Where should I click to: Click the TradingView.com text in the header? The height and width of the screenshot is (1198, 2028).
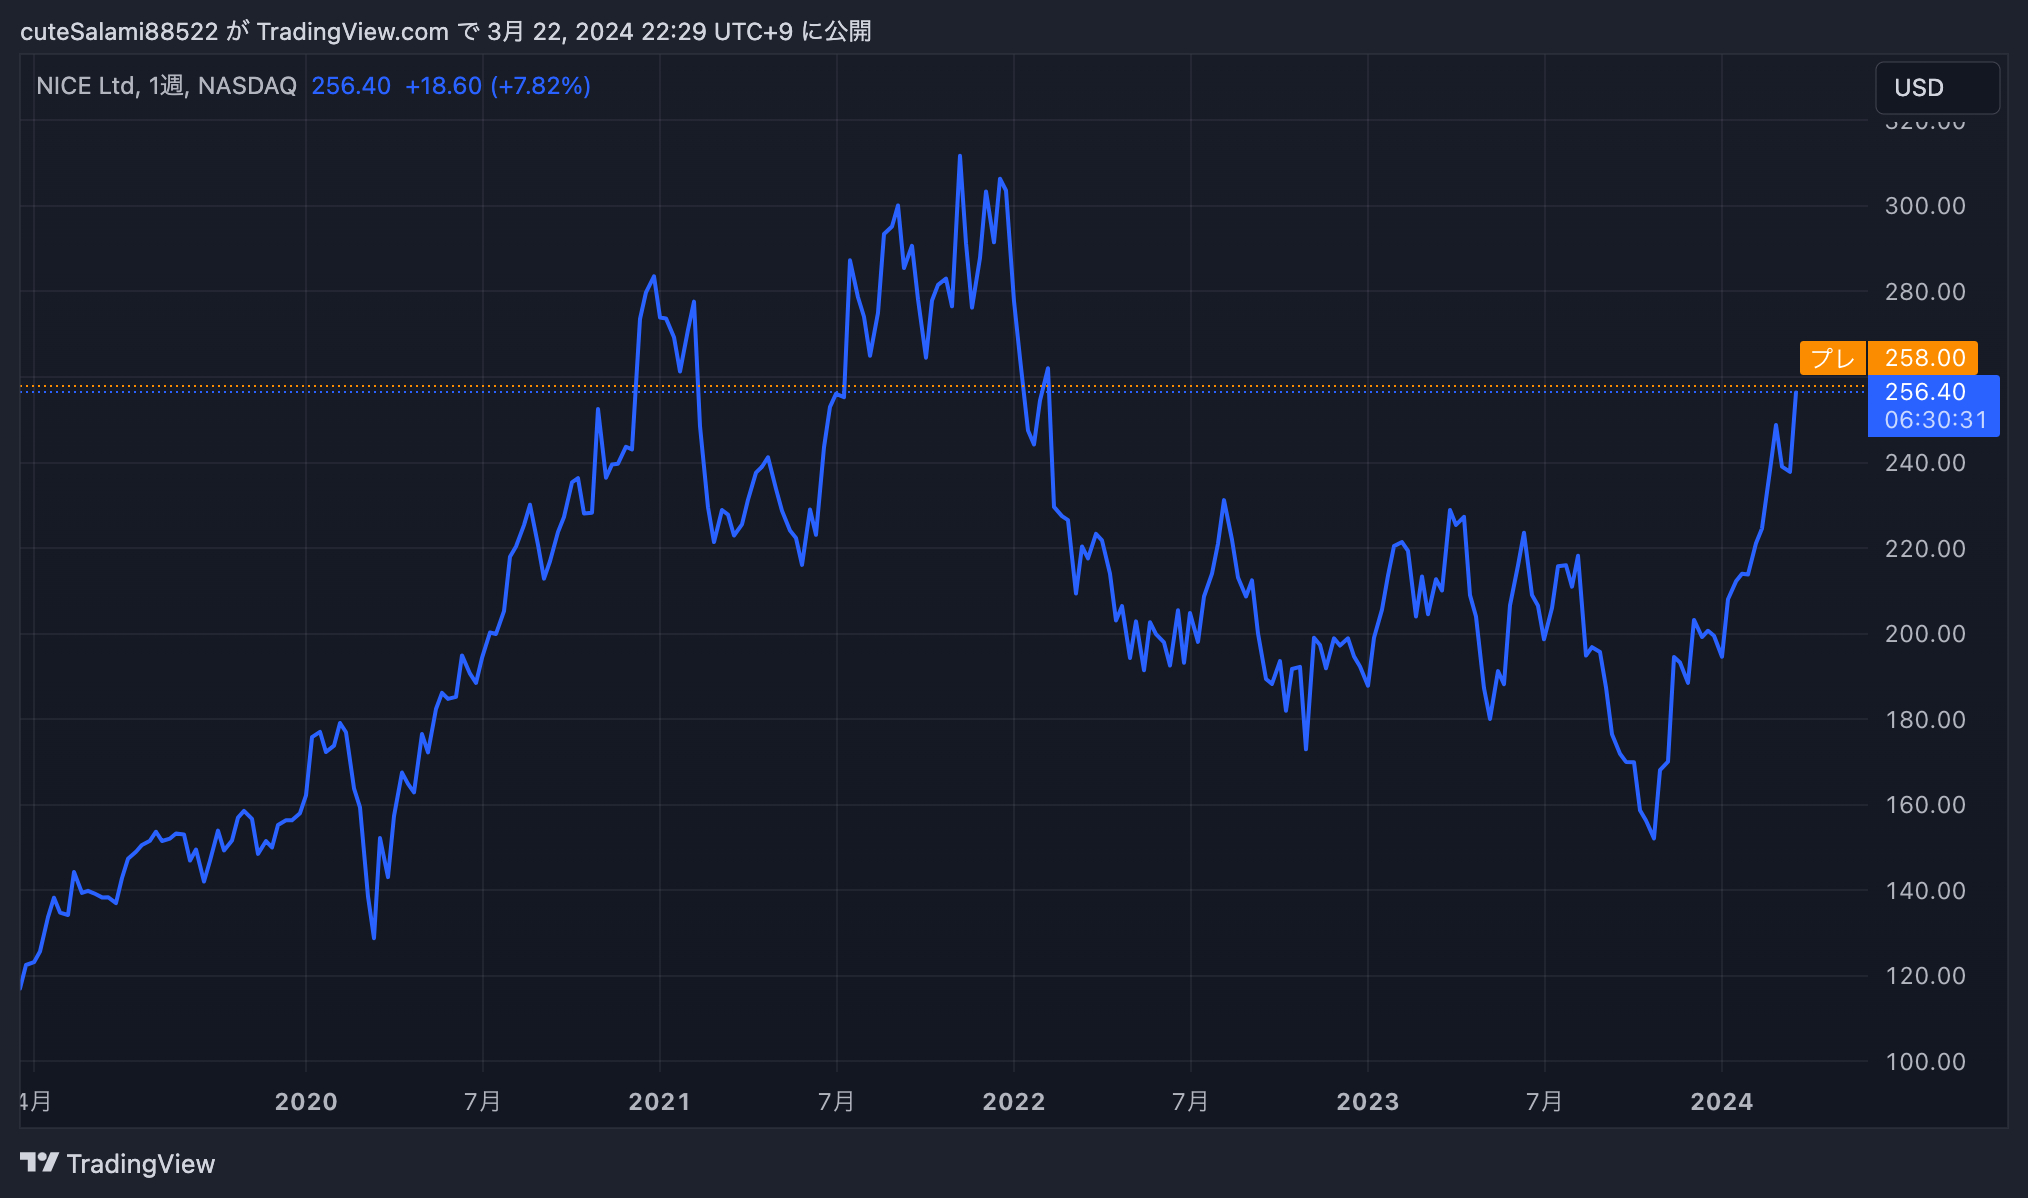point(352,32)
